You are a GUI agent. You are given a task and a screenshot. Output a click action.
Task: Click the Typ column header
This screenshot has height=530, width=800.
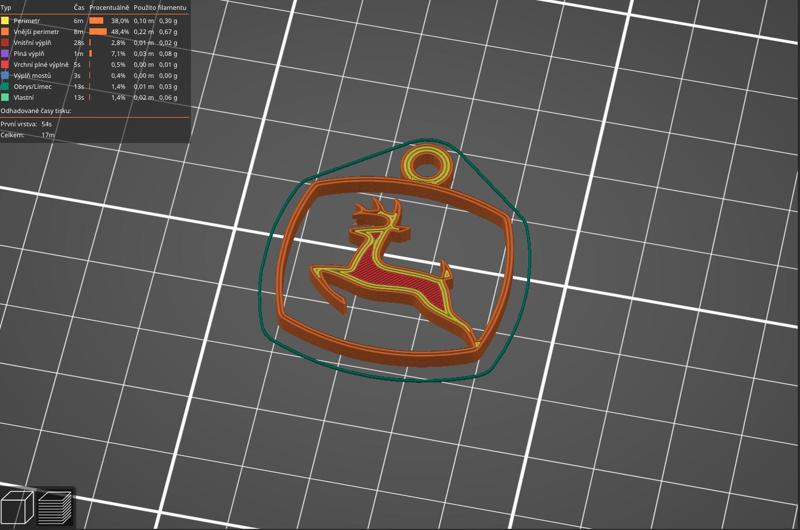(x=6, y=8)
